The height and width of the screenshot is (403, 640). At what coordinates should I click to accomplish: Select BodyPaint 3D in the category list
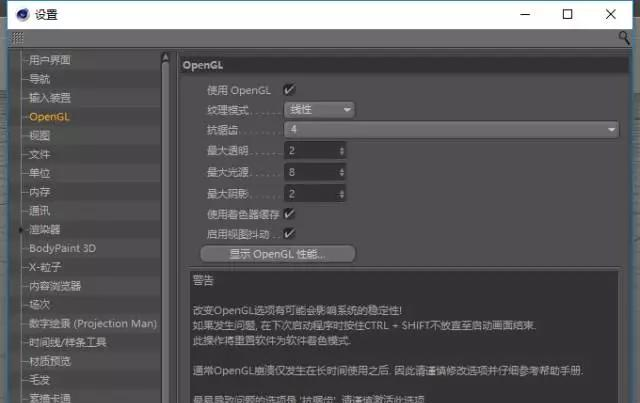(62, 248)
